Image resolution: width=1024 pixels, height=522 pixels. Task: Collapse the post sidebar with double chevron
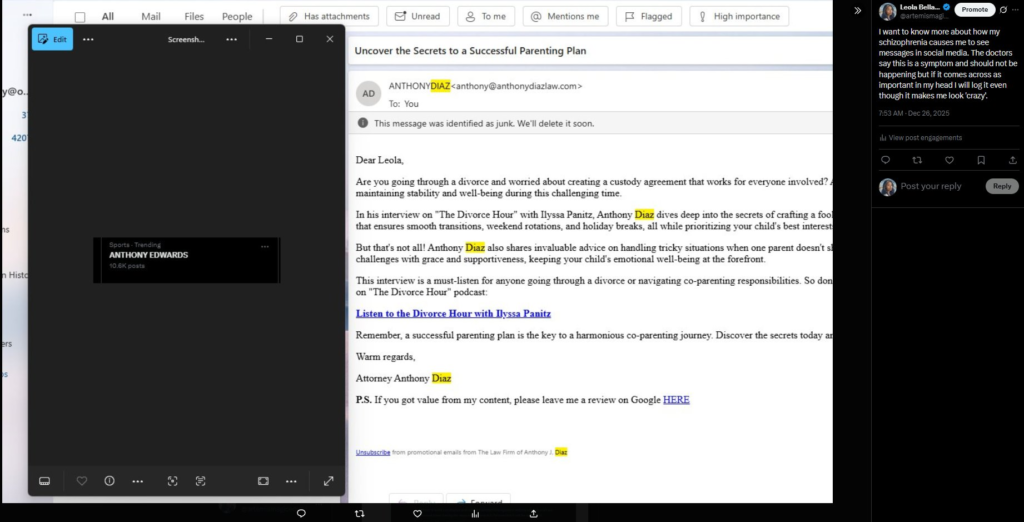[857, 10]
